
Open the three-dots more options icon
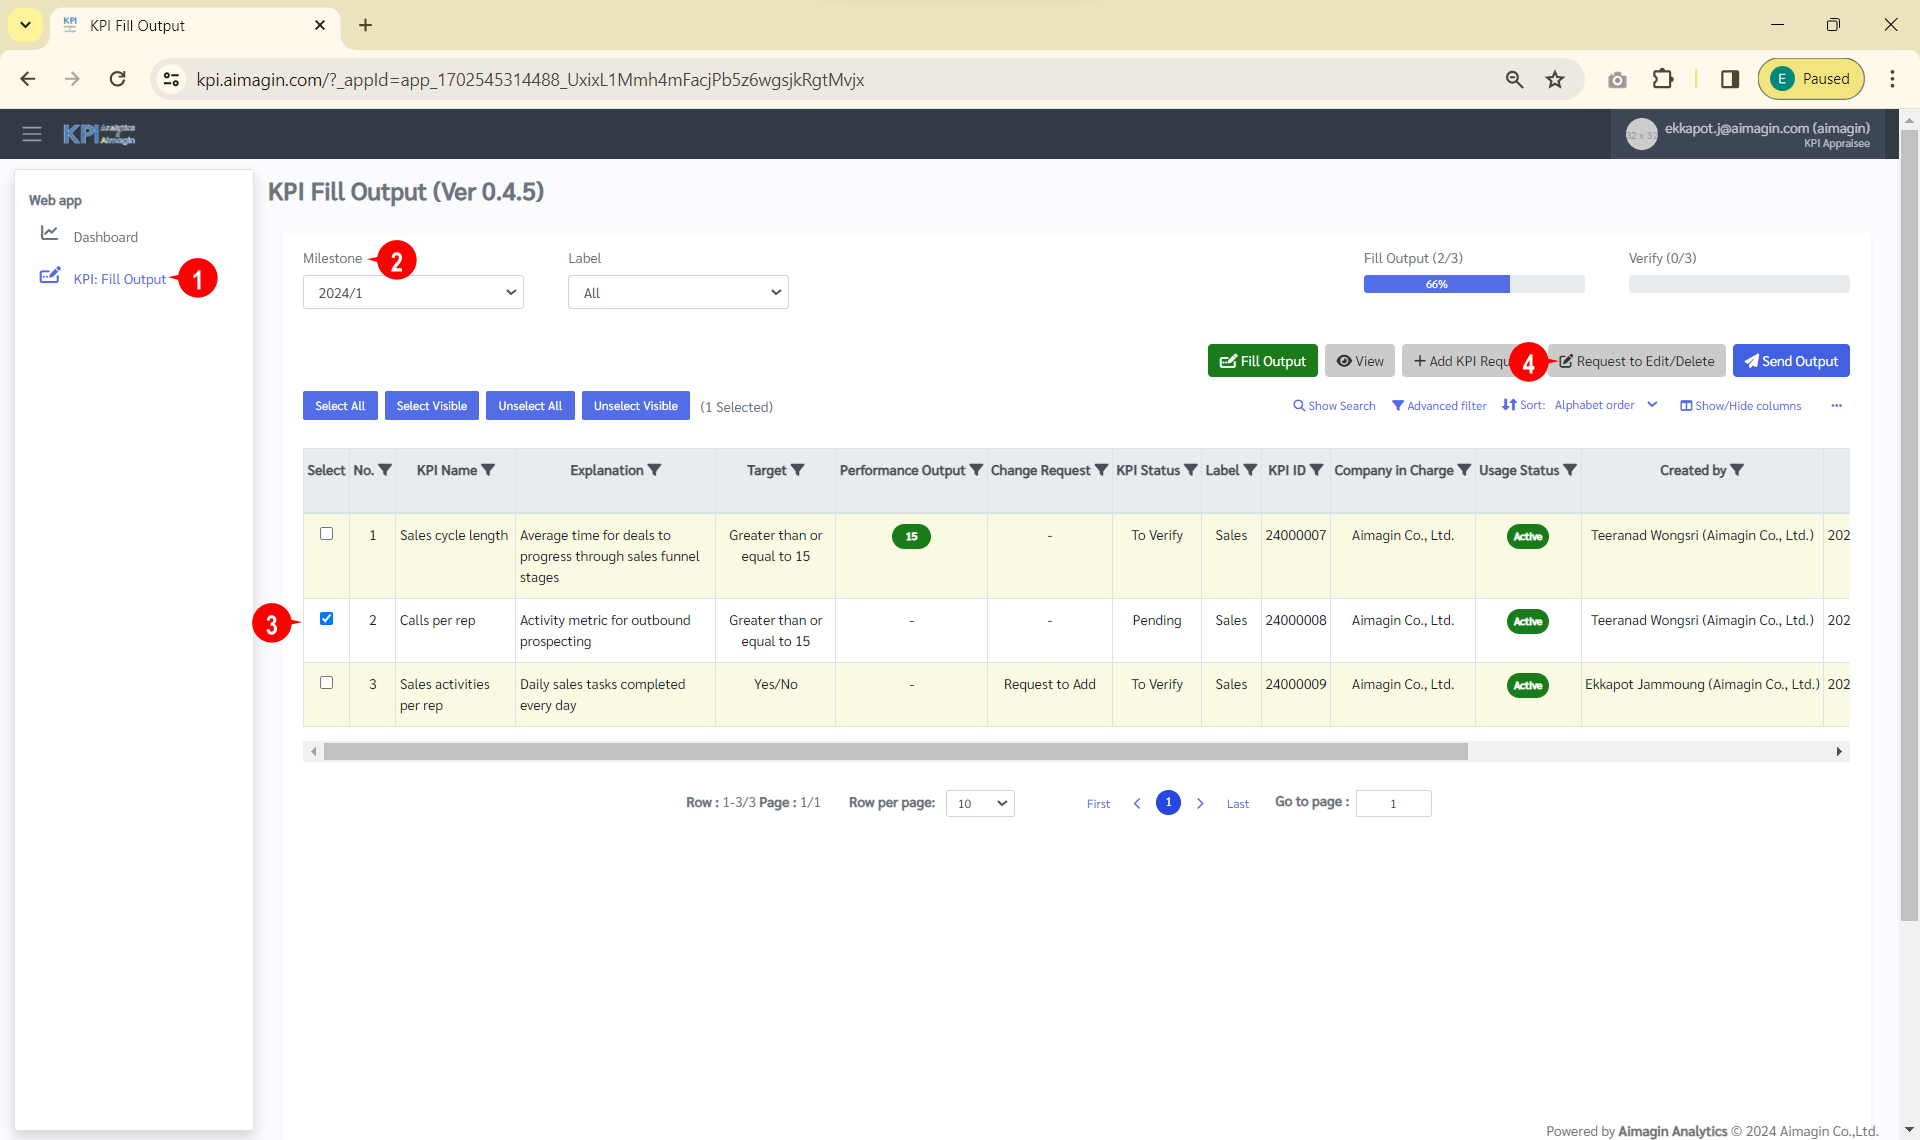(1836, 406)
